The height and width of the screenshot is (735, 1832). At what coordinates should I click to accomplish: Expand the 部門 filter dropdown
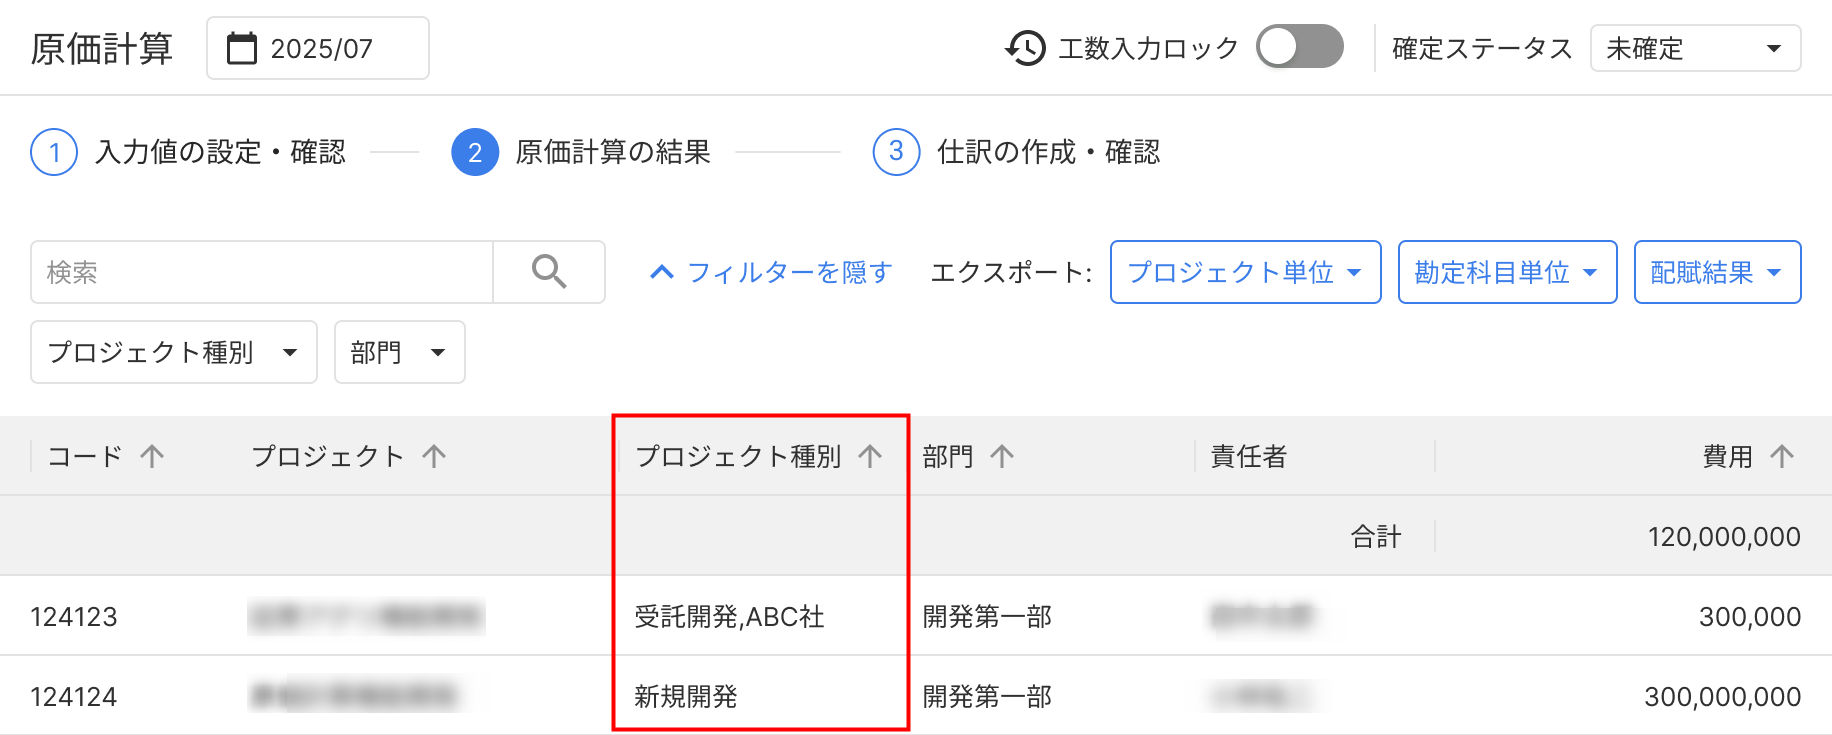[399, 352]
